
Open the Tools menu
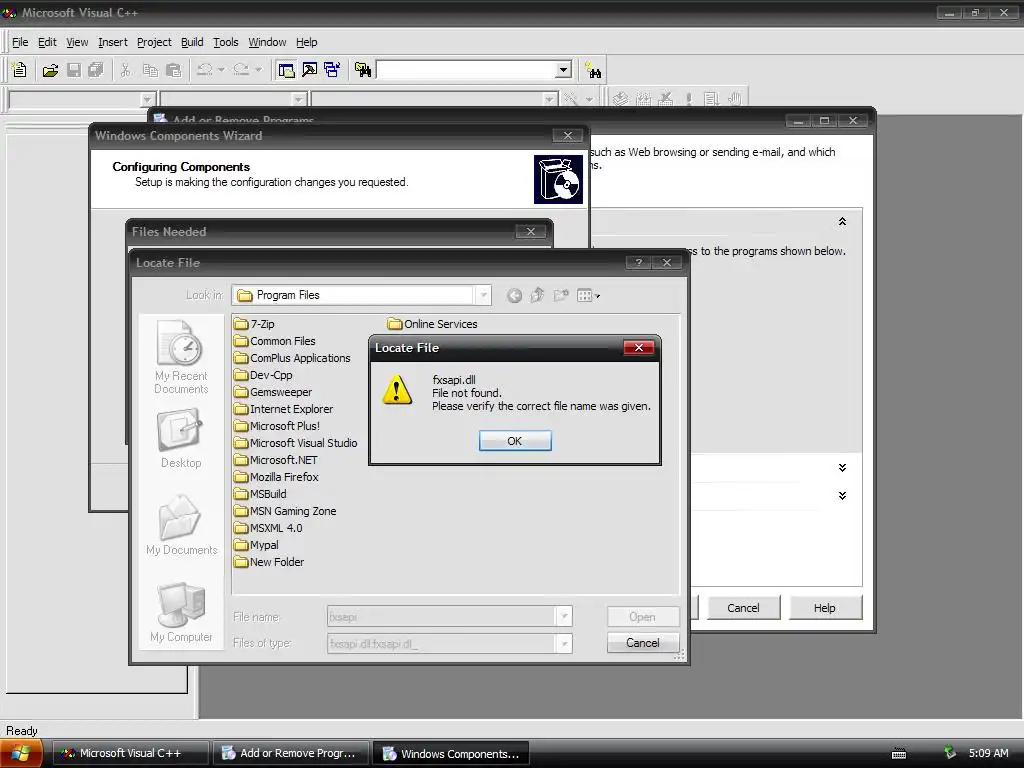coord(226,42)
